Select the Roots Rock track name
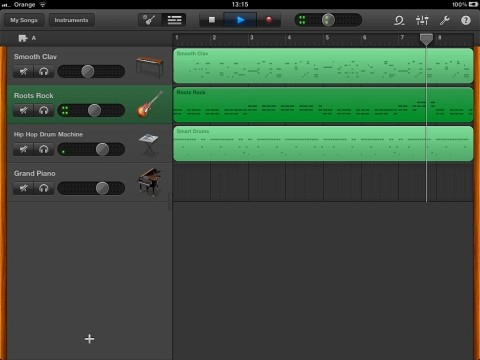480x360 pixels. click(34, 96)
